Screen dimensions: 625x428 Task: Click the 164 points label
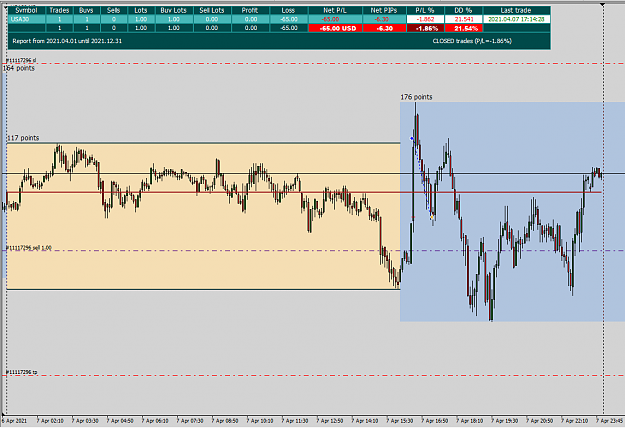coord(19,68)
